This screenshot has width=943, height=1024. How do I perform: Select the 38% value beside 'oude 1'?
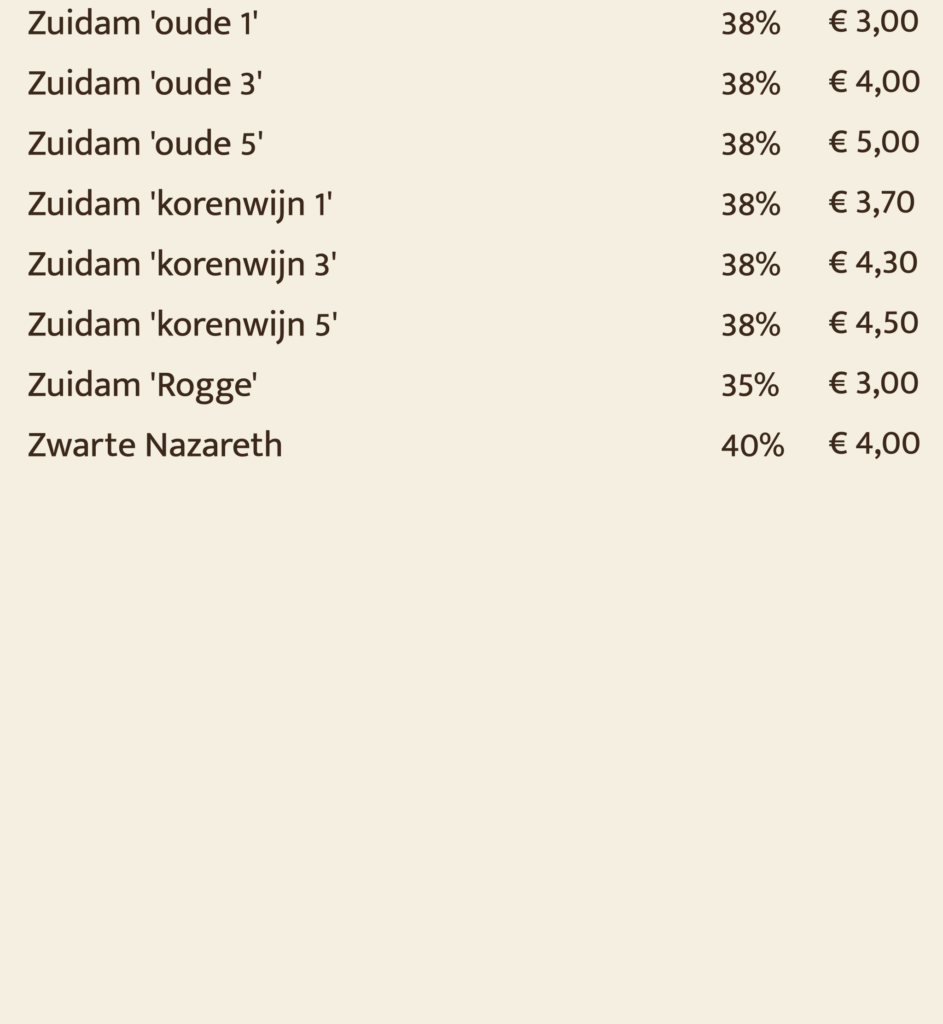(x=751, y=24)
